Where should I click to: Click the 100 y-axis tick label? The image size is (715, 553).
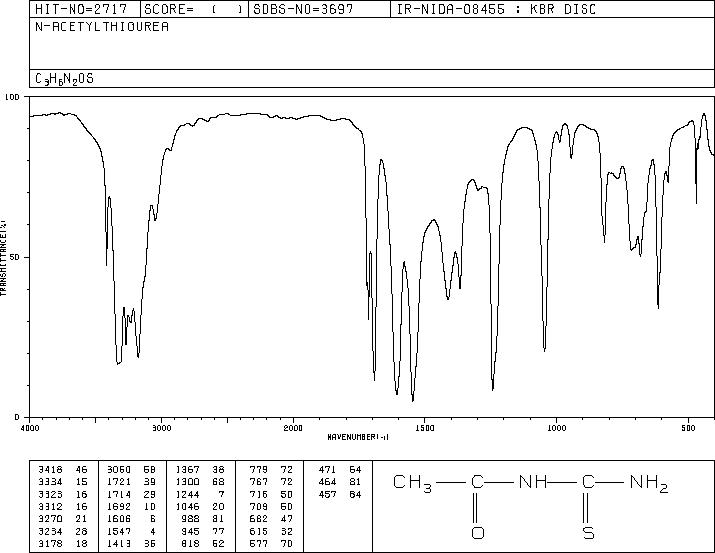[x=12, y=97]
